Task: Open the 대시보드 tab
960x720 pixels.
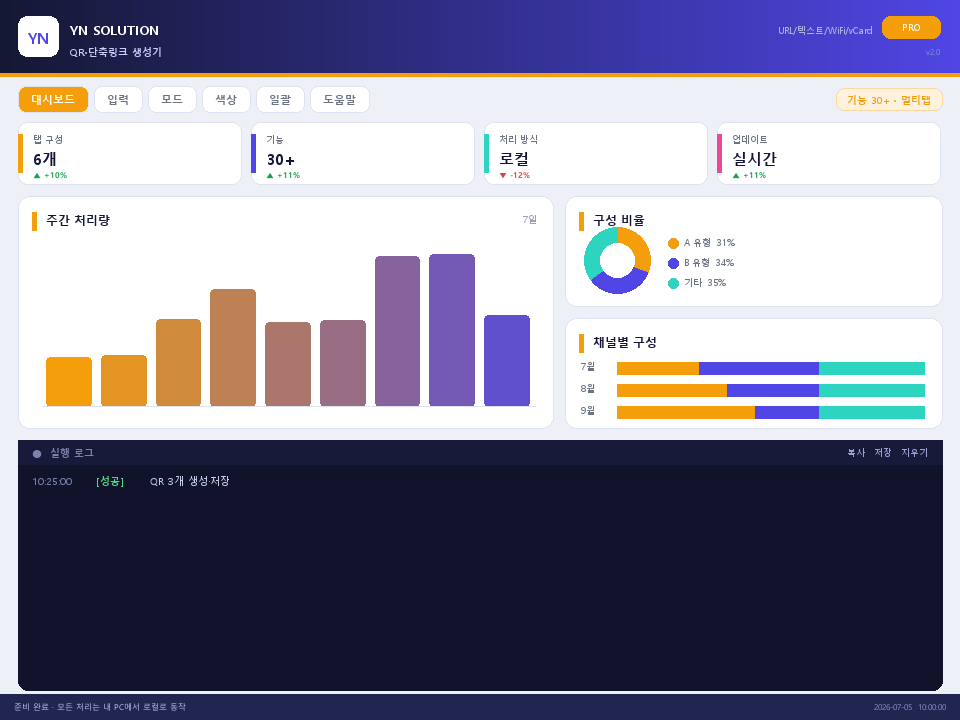Action: click(53, 99)
